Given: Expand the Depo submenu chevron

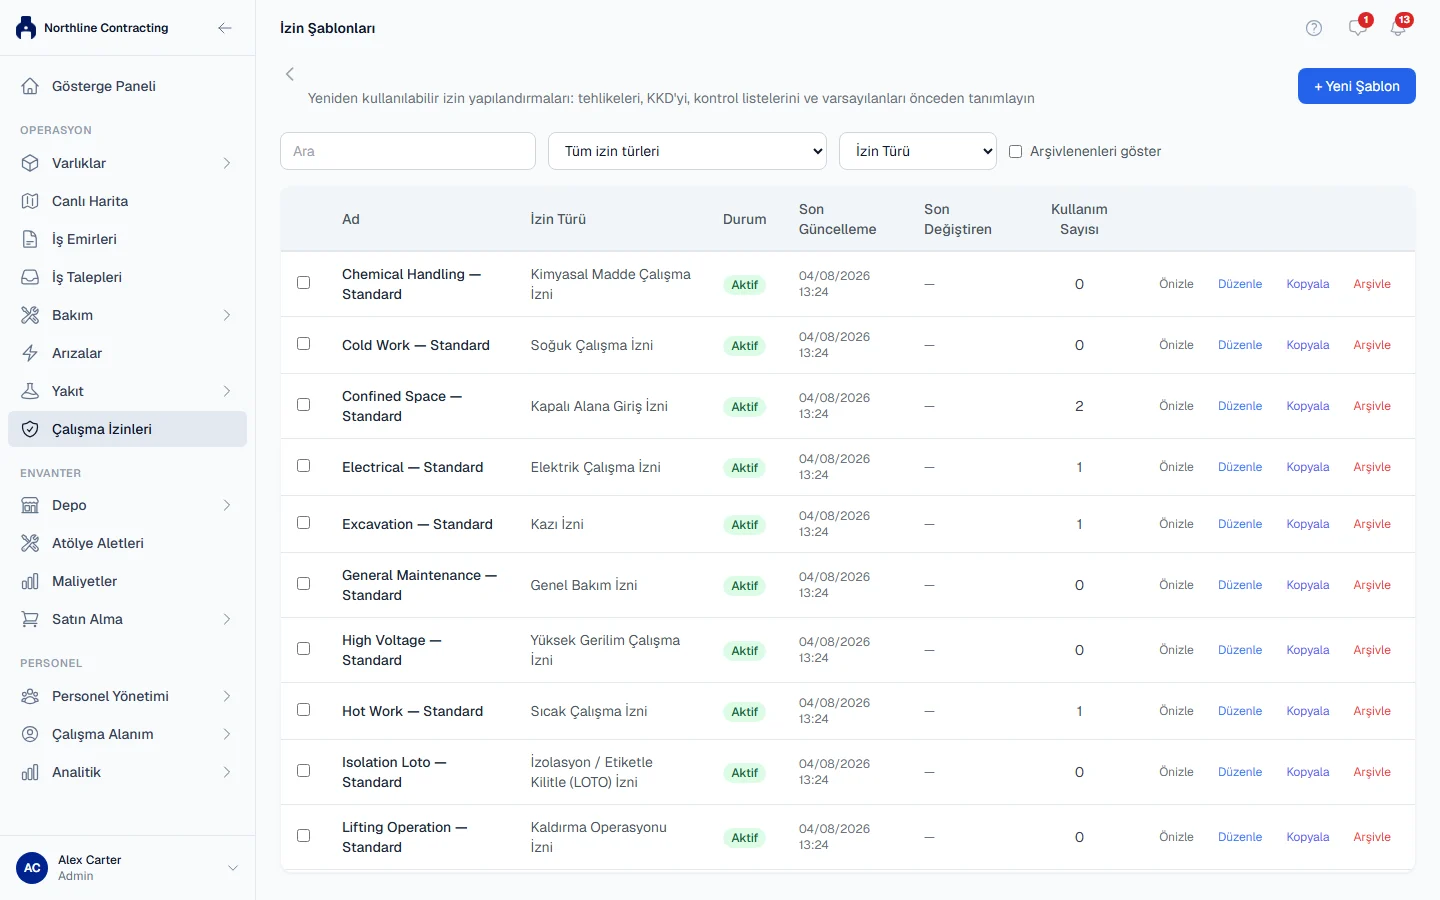Looking at the screenshot, I should 227,505.
